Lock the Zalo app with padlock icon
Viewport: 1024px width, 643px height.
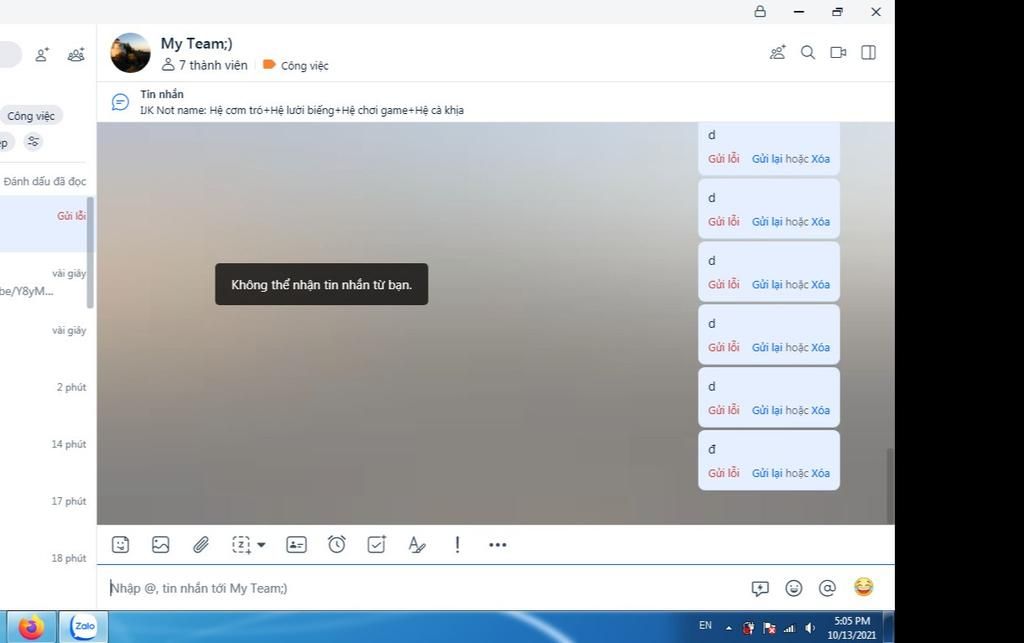[x=760, y=11]
